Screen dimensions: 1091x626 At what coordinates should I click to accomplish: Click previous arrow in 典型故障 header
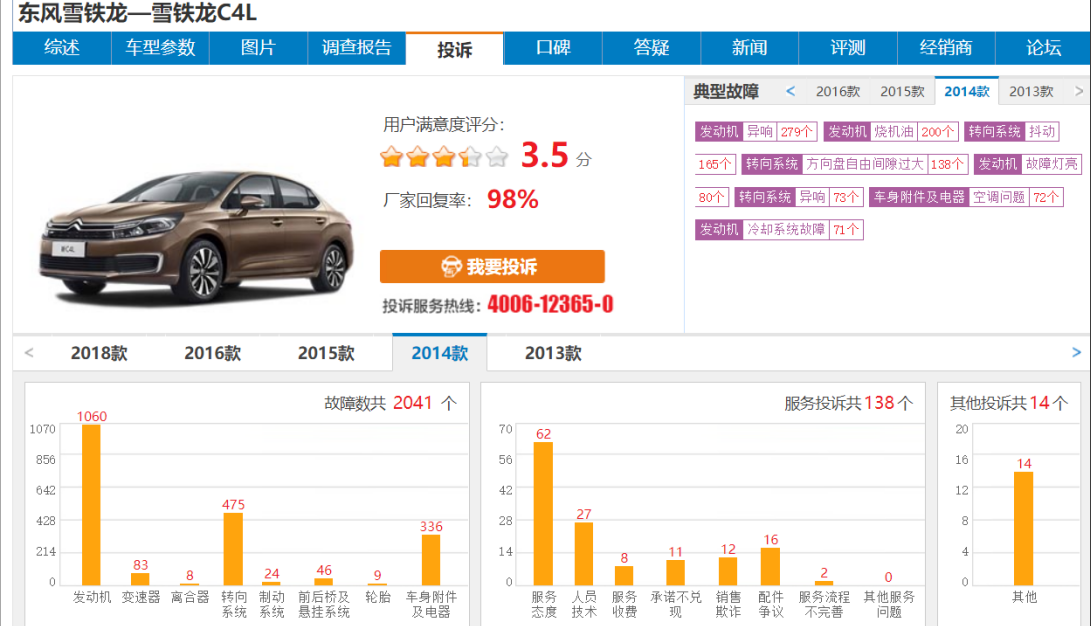790,91
